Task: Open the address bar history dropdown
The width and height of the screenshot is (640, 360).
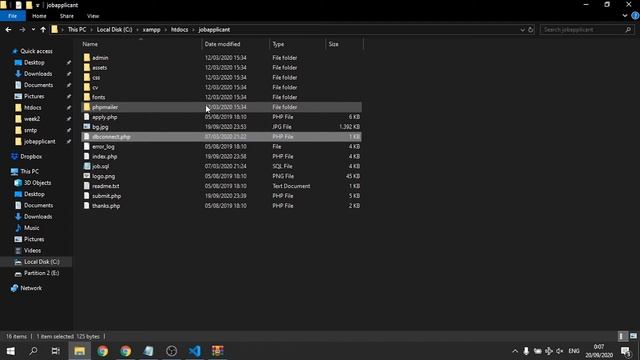Action: click(522, 29)
